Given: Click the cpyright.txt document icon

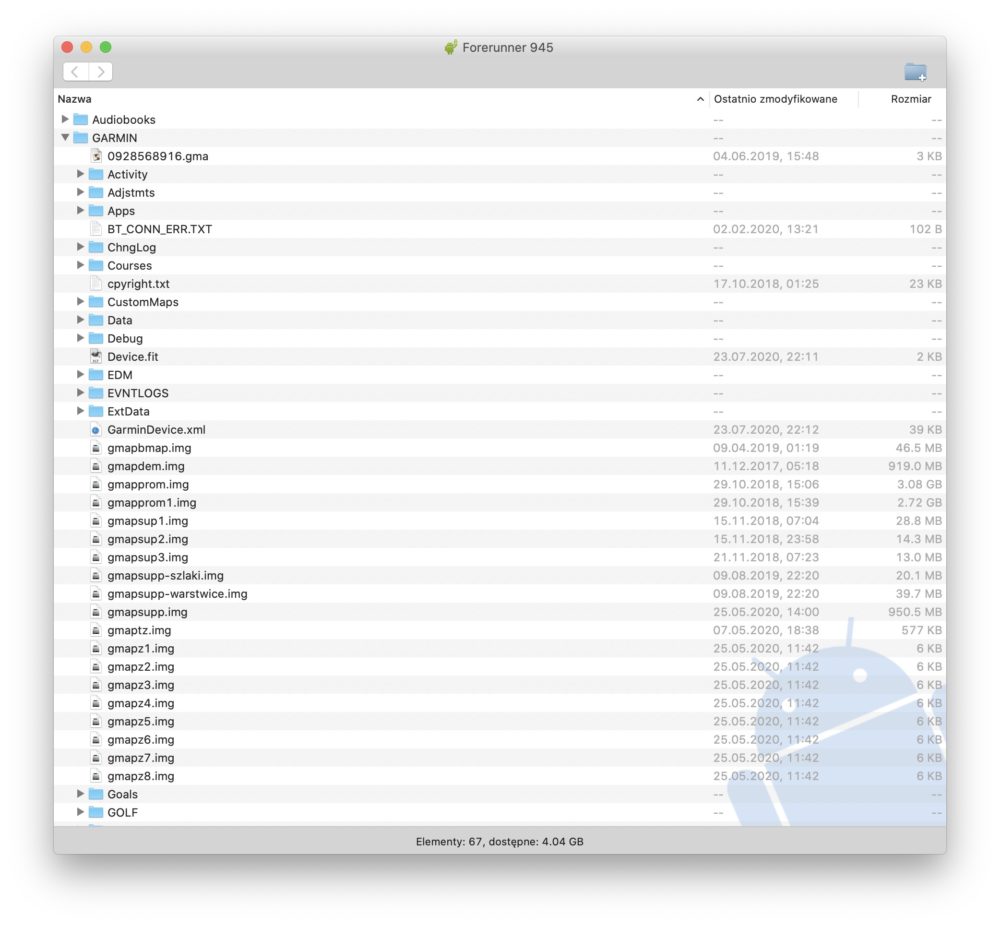Looking at the screenshot, I should tap(96, 284).
